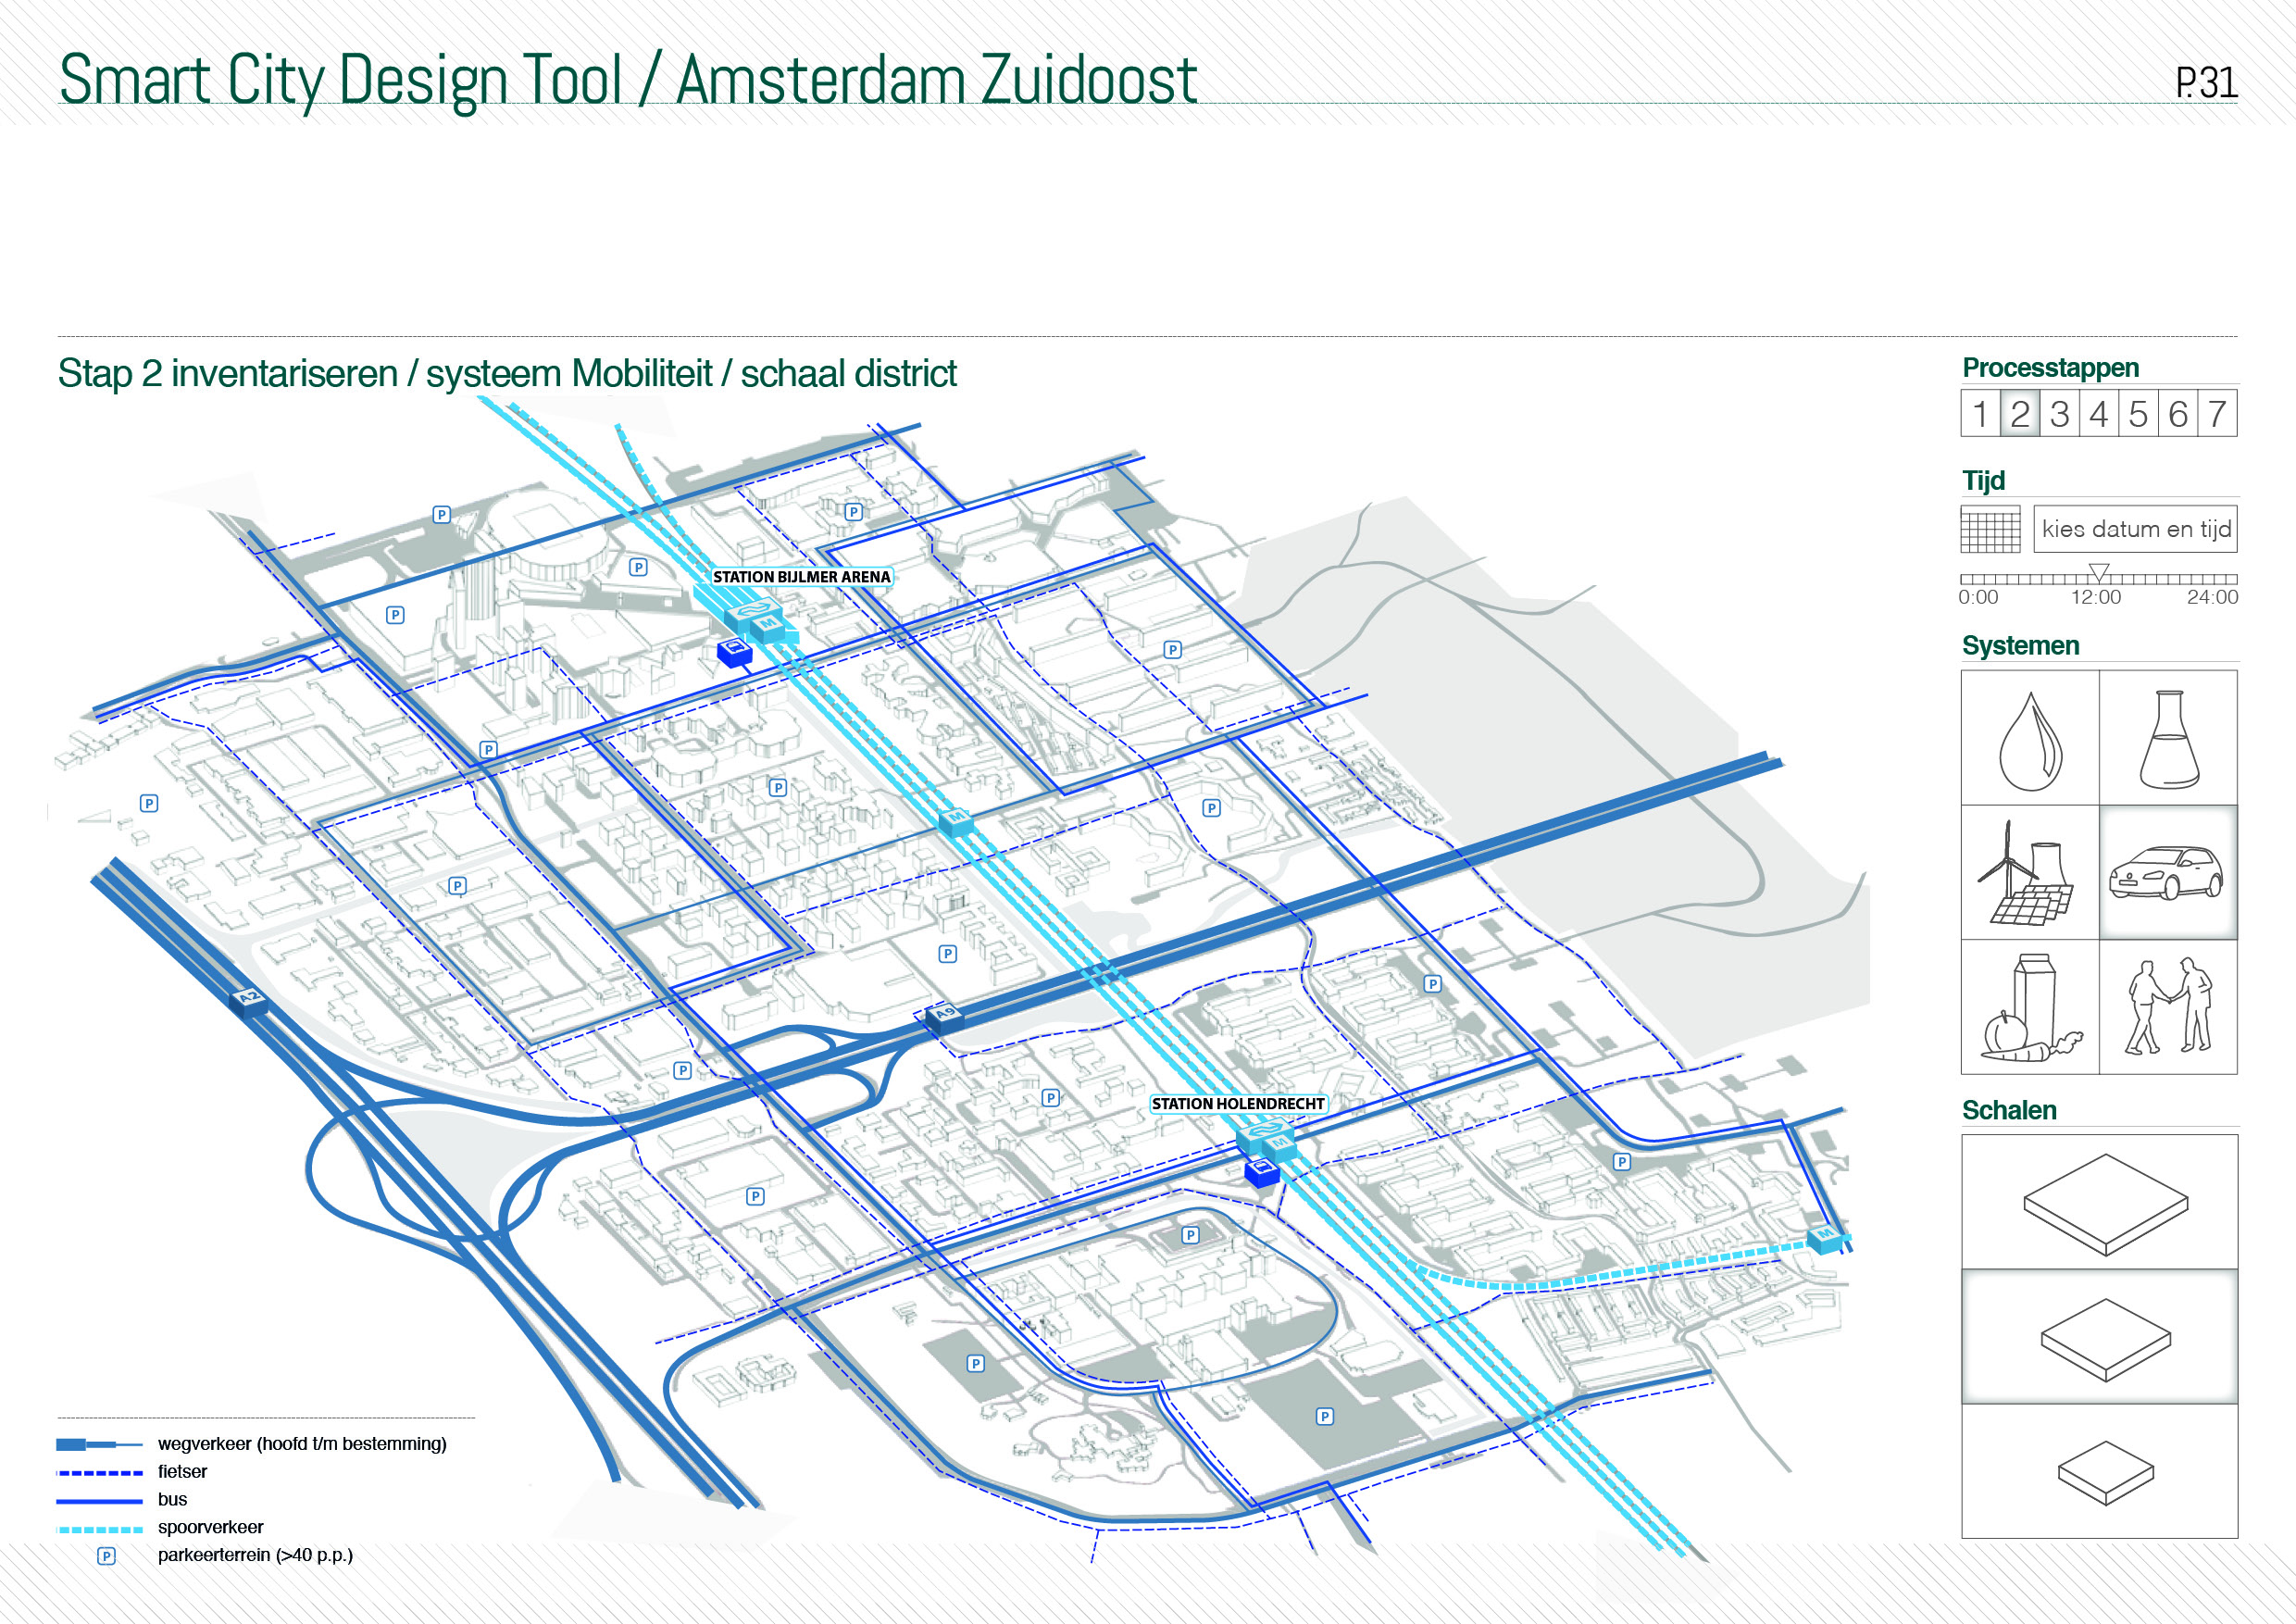Click the 'wegverkeer (hoofd t/m bestemming)' legend entry
This screenshot has height=1624, width=2296.
[302, 1444]
